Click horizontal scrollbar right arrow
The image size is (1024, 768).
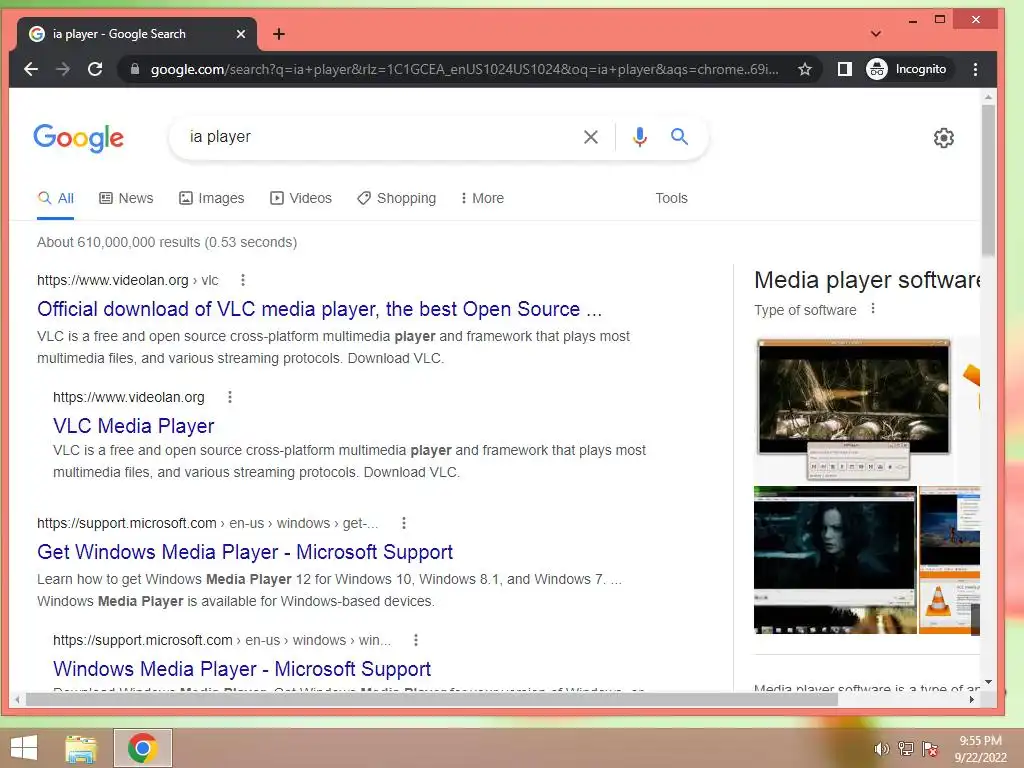click(972, 699)
